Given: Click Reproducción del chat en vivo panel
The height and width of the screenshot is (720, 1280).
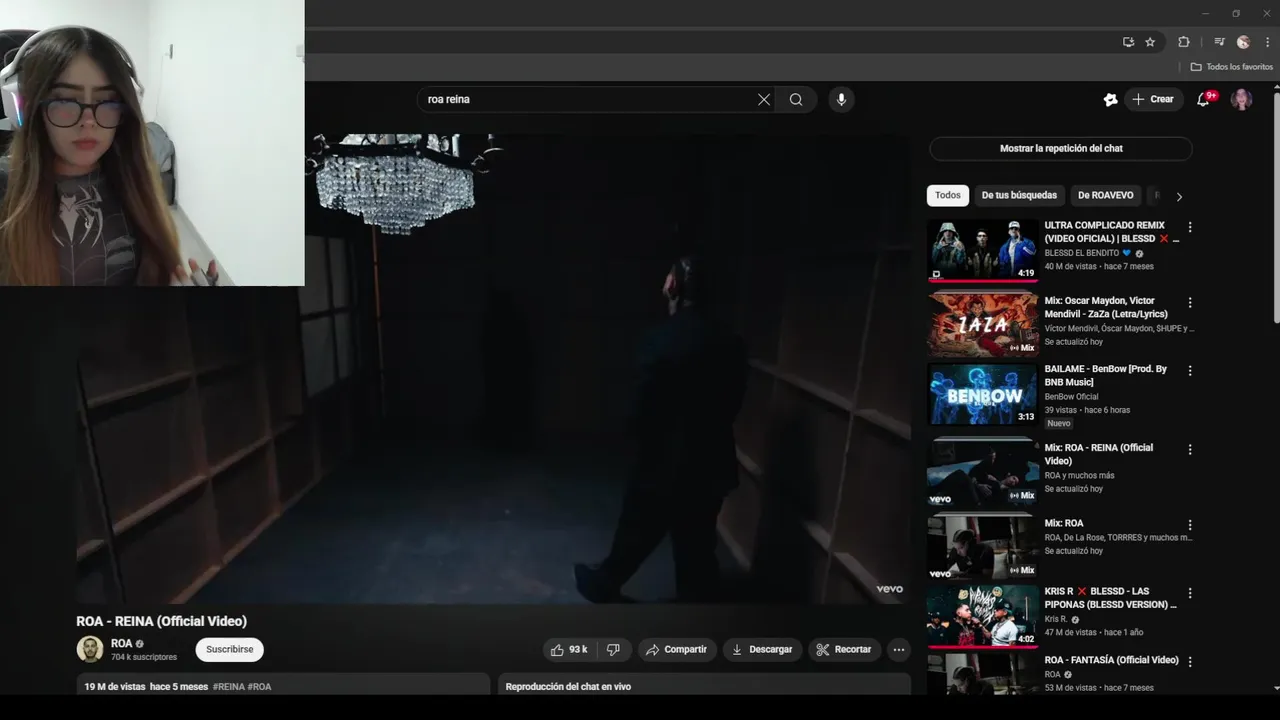Looking at the screenshot, I should click(x=704, y=684).
